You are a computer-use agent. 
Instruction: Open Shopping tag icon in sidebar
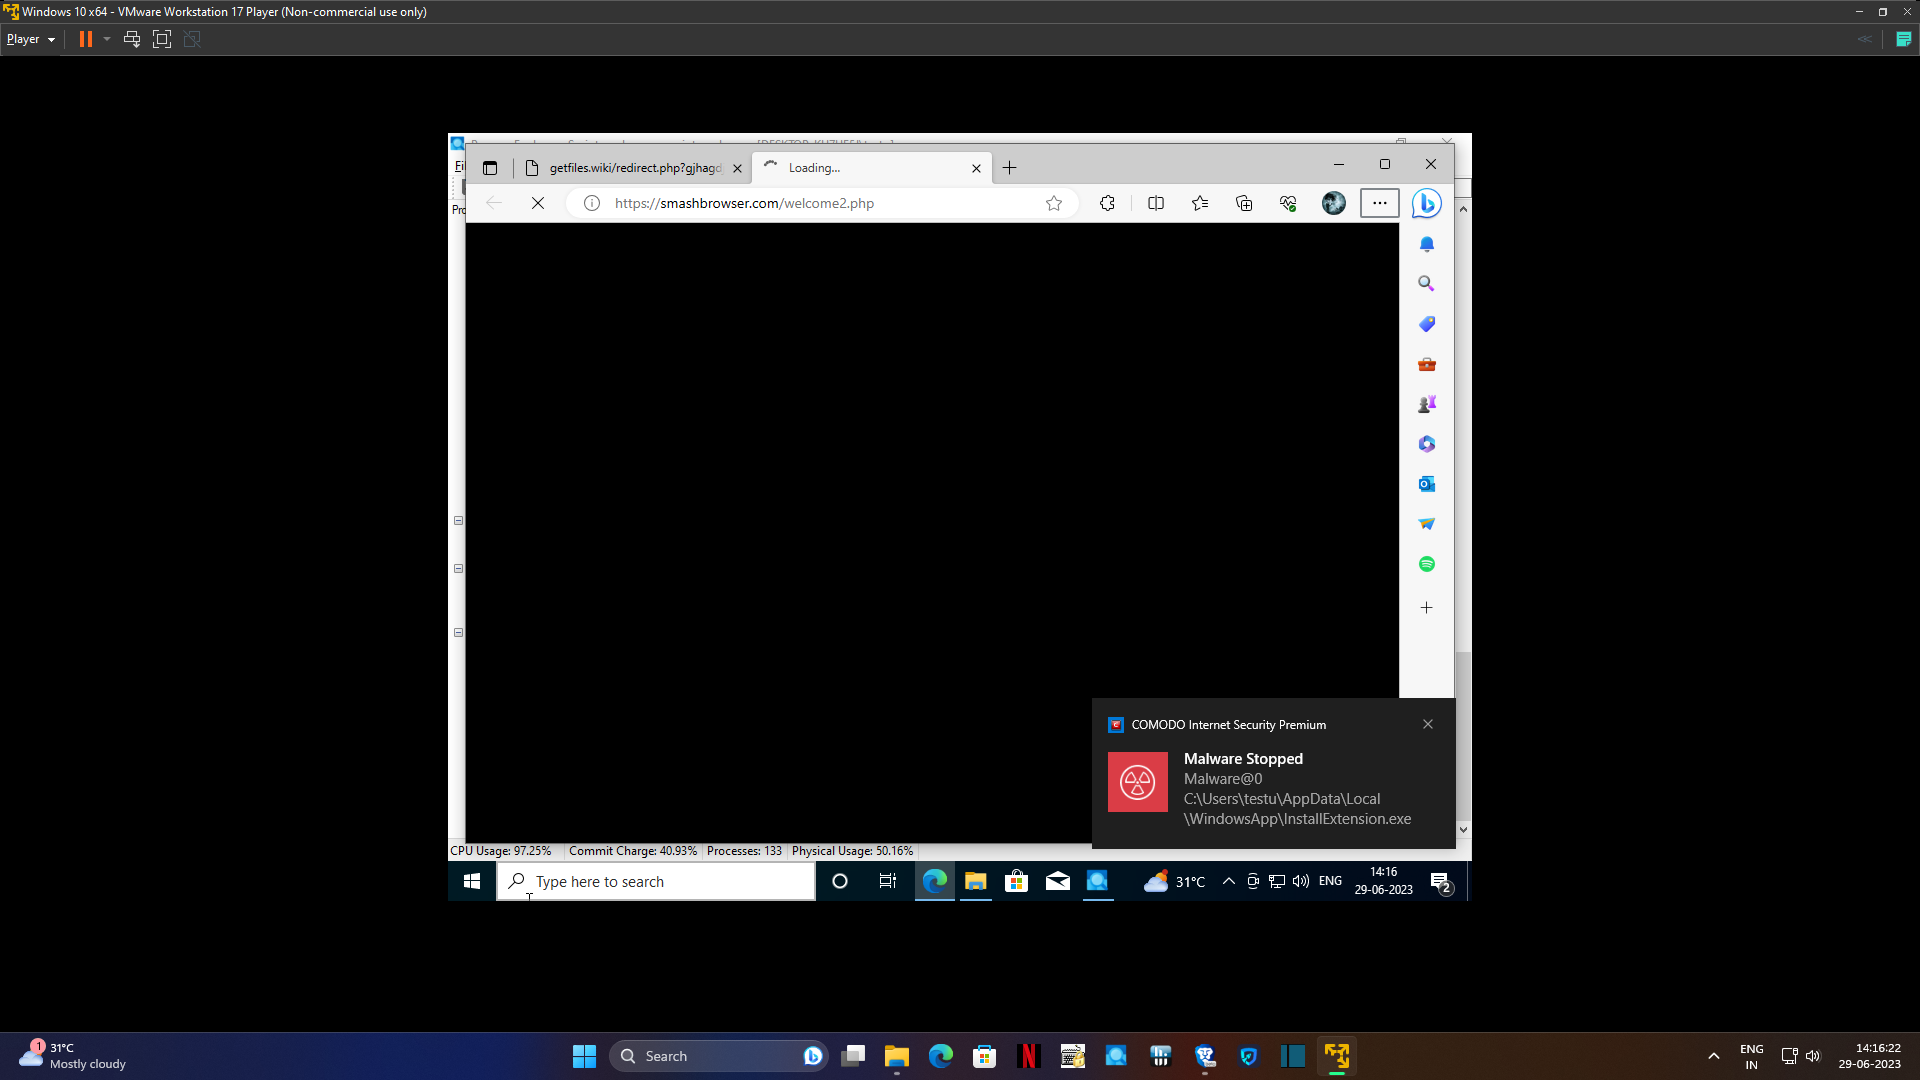pyautogui.click(x=1427, y=324)
